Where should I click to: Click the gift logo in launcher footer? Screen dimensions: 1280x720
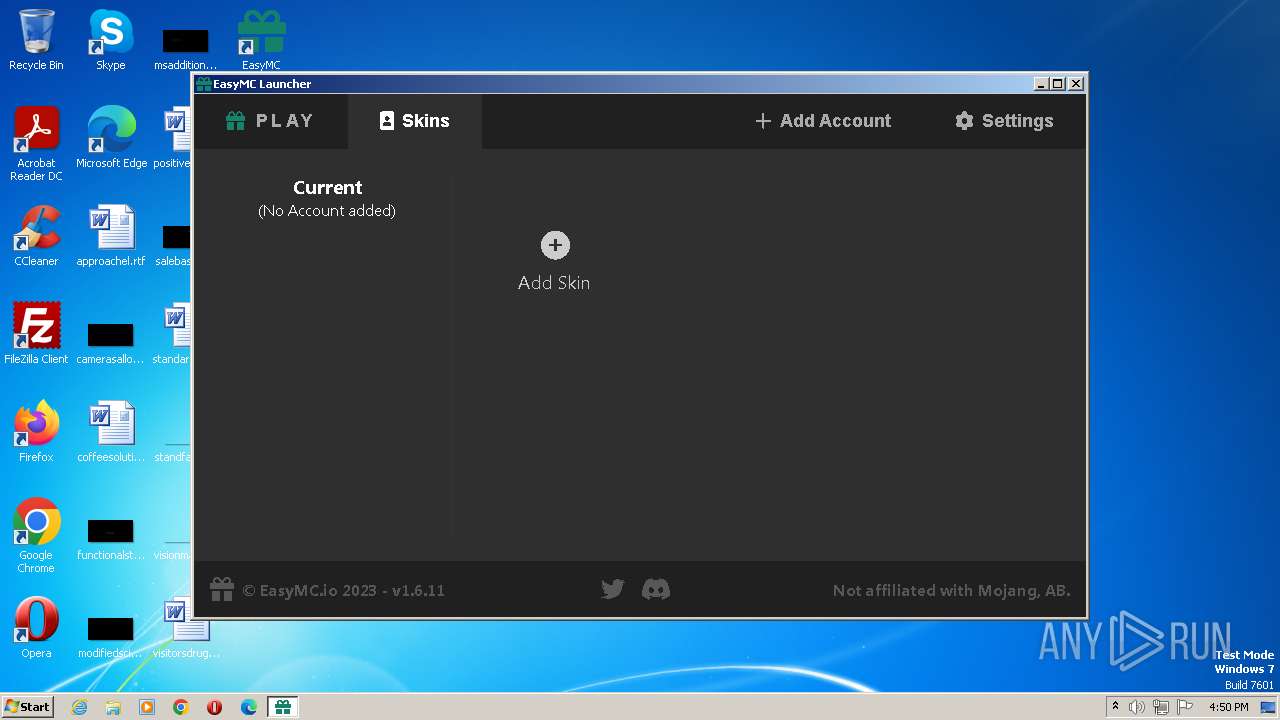222,590
